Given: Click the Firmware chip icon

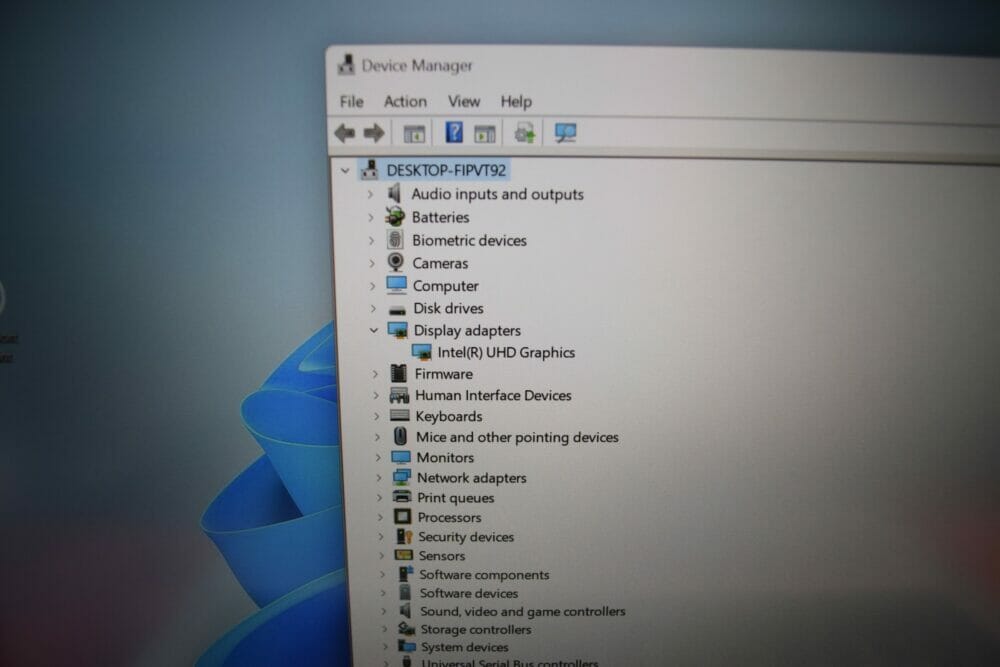Looking at the screenshot, I should click(x=399, y=373).
